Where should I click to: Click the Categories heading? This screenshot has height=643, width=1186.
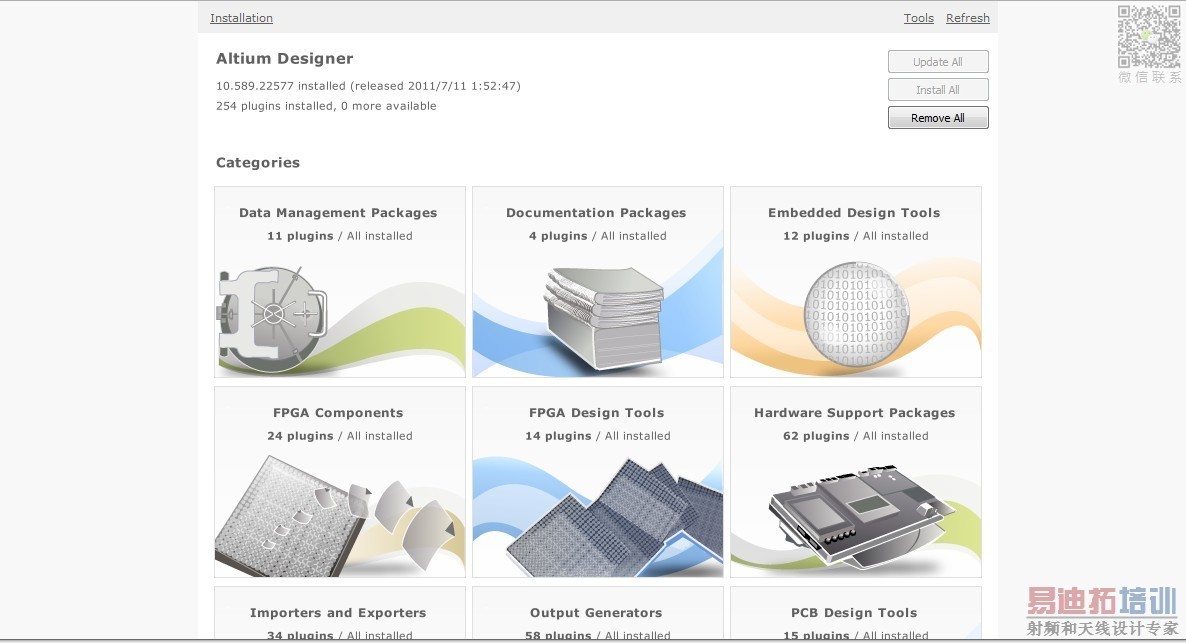click(x=258, y=163)
